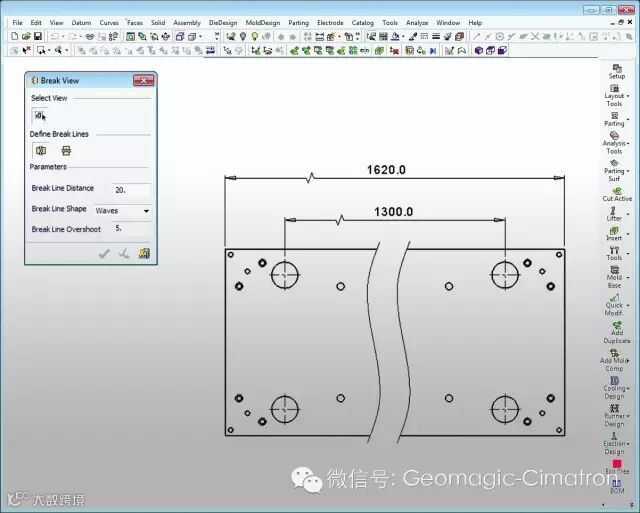
Task: Select horizontal break lines option
Action: [66, 151]
